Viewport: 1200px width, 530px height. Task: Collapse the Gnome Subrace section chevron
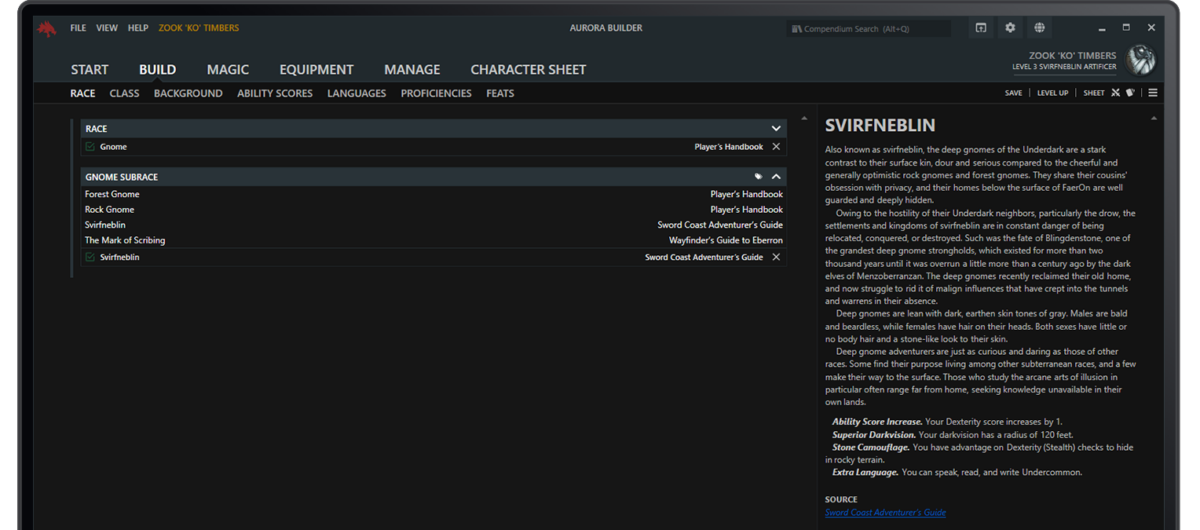(776, 177)
